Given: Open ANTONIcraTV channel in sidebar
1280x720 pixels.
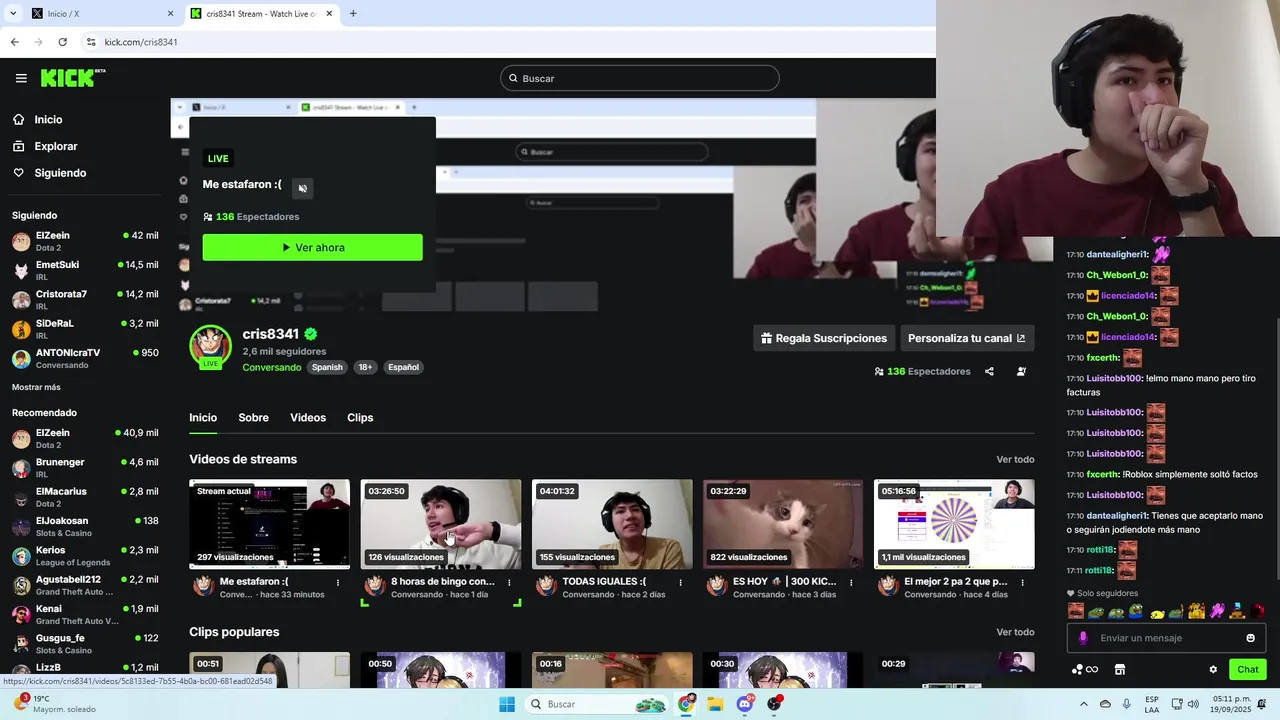Looking at the screenshot, I should click(x=85, y=358).
